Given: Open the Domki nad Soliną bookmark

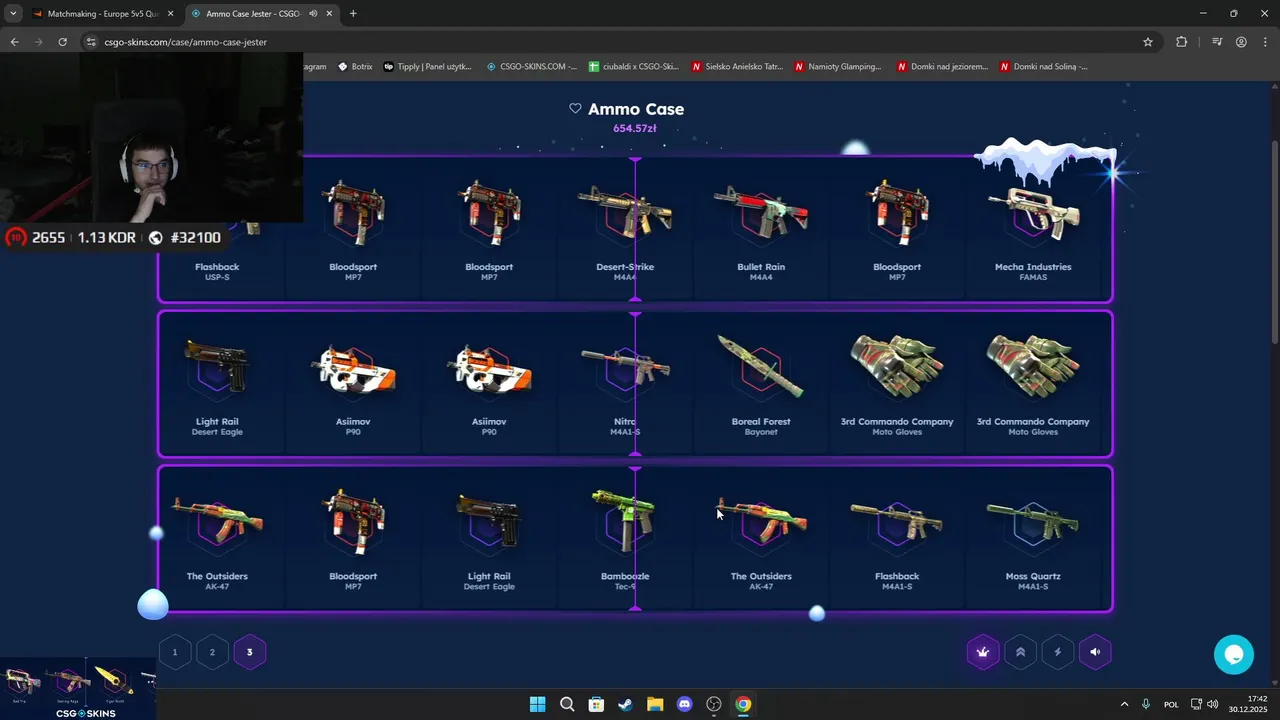Looking at the screenshot, I should [1044, 67].
